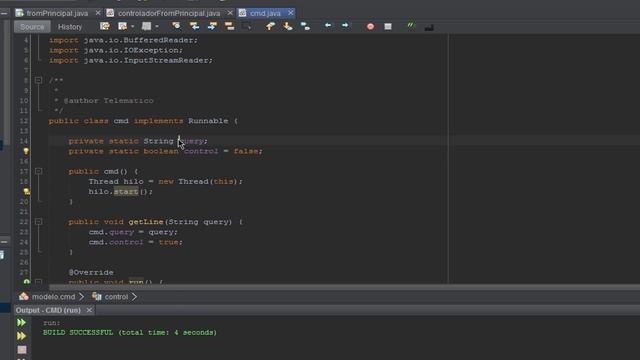Click 'import java.io.InputStreamReader;' line

click(131, 60)
